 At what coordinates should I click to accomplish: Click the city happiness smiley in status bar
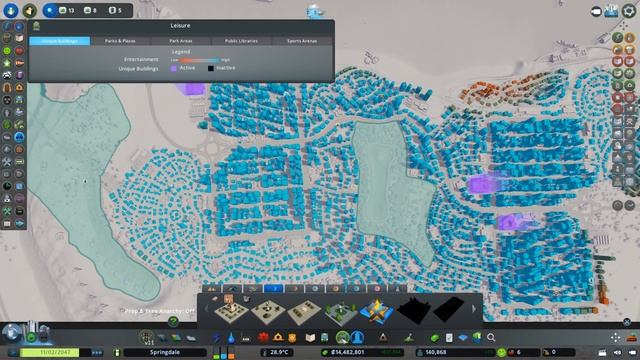pos(501,352)
